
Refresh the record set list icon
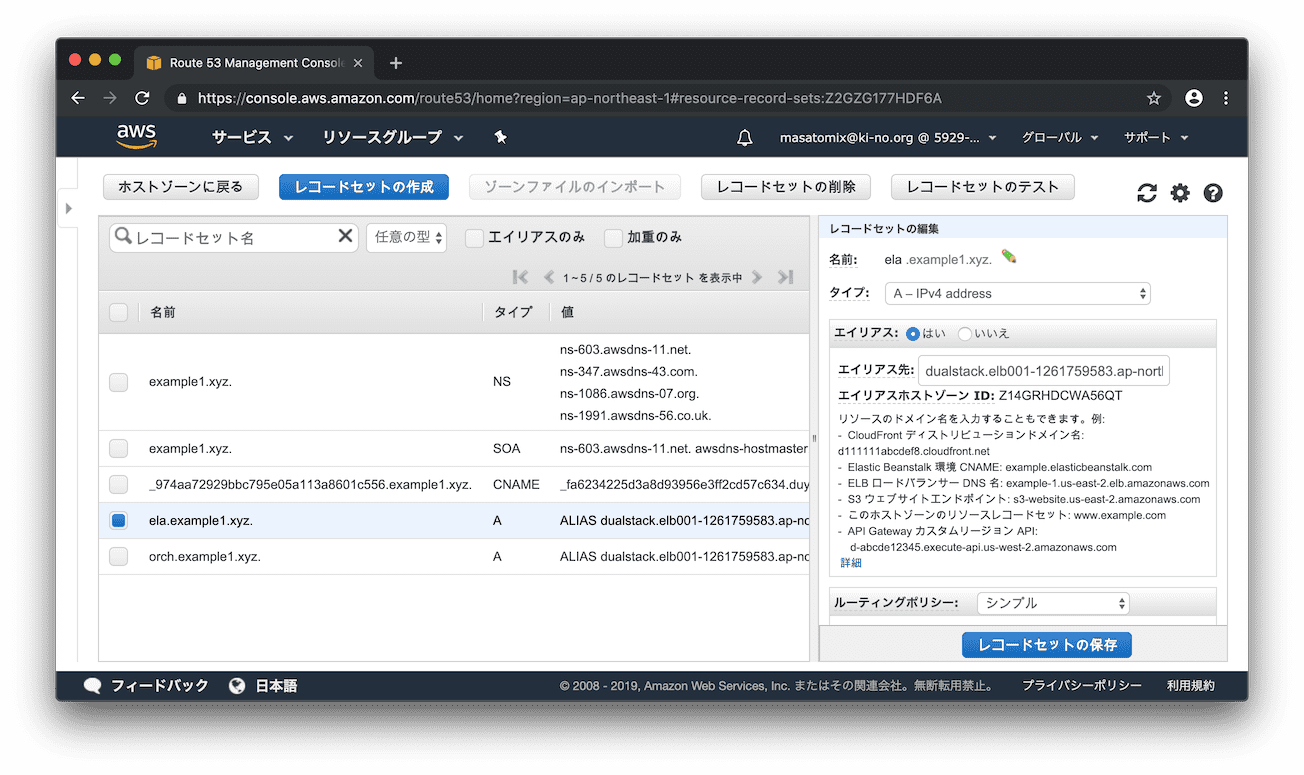[1147, 193]
